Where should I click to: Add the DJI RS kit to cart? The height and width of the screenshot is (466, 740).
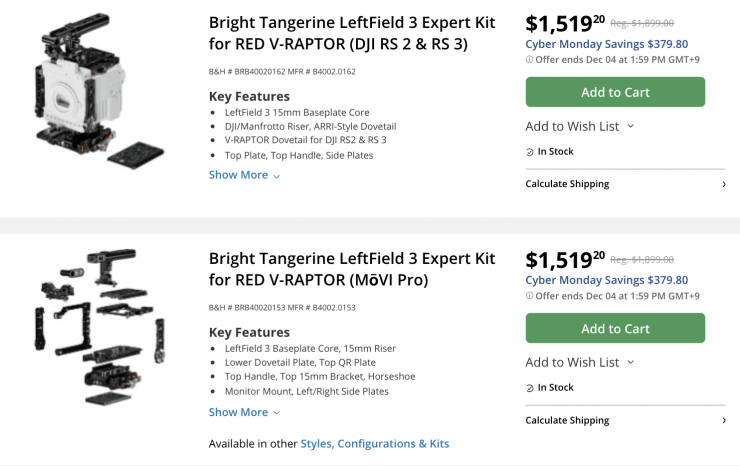(x=615, y=92)
